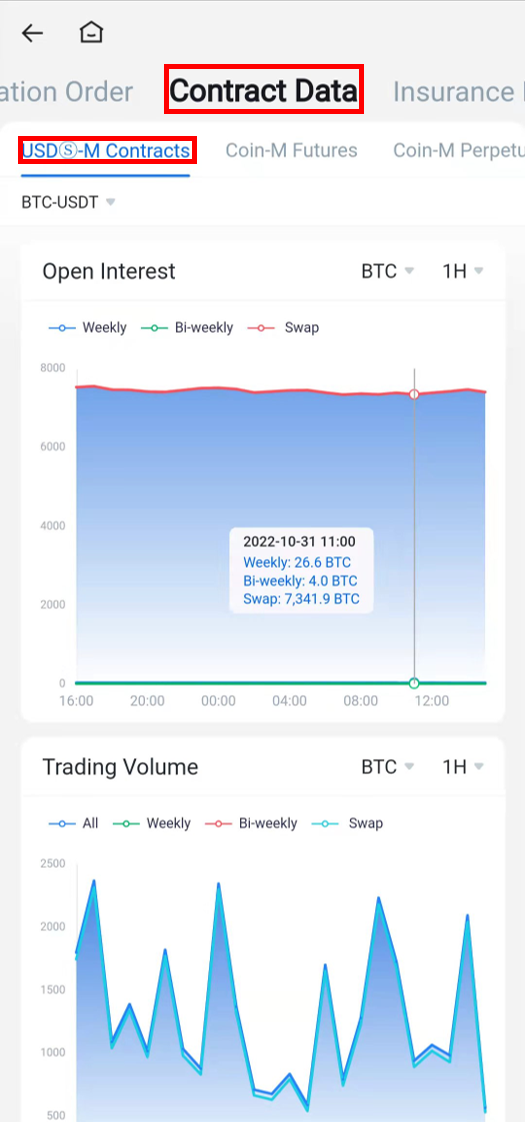Screen dimensions: 525x1122
Task: Open the BTC-USDT pair dropdown
Action: pos(68,203)
